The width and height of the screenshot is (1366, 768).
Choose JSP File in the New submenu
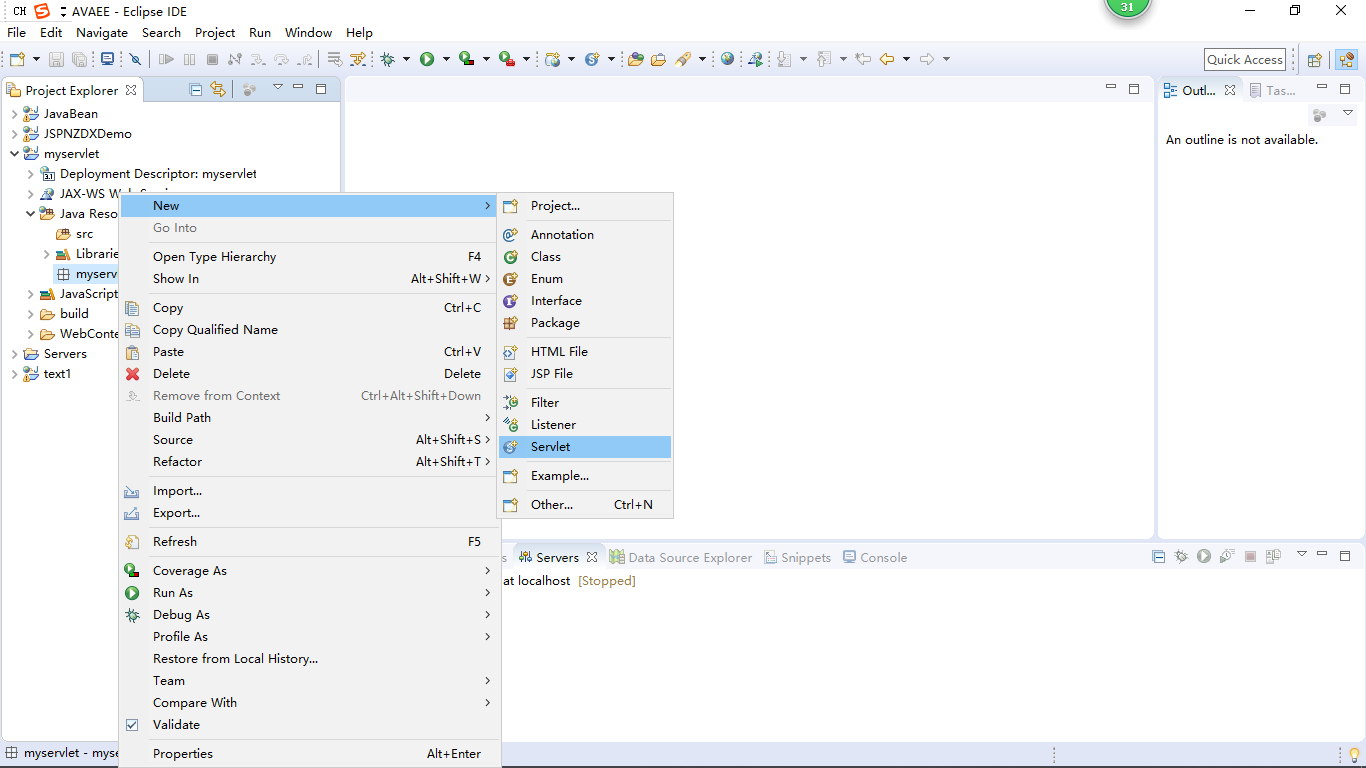pyautogui.click(x=585, y=374)
